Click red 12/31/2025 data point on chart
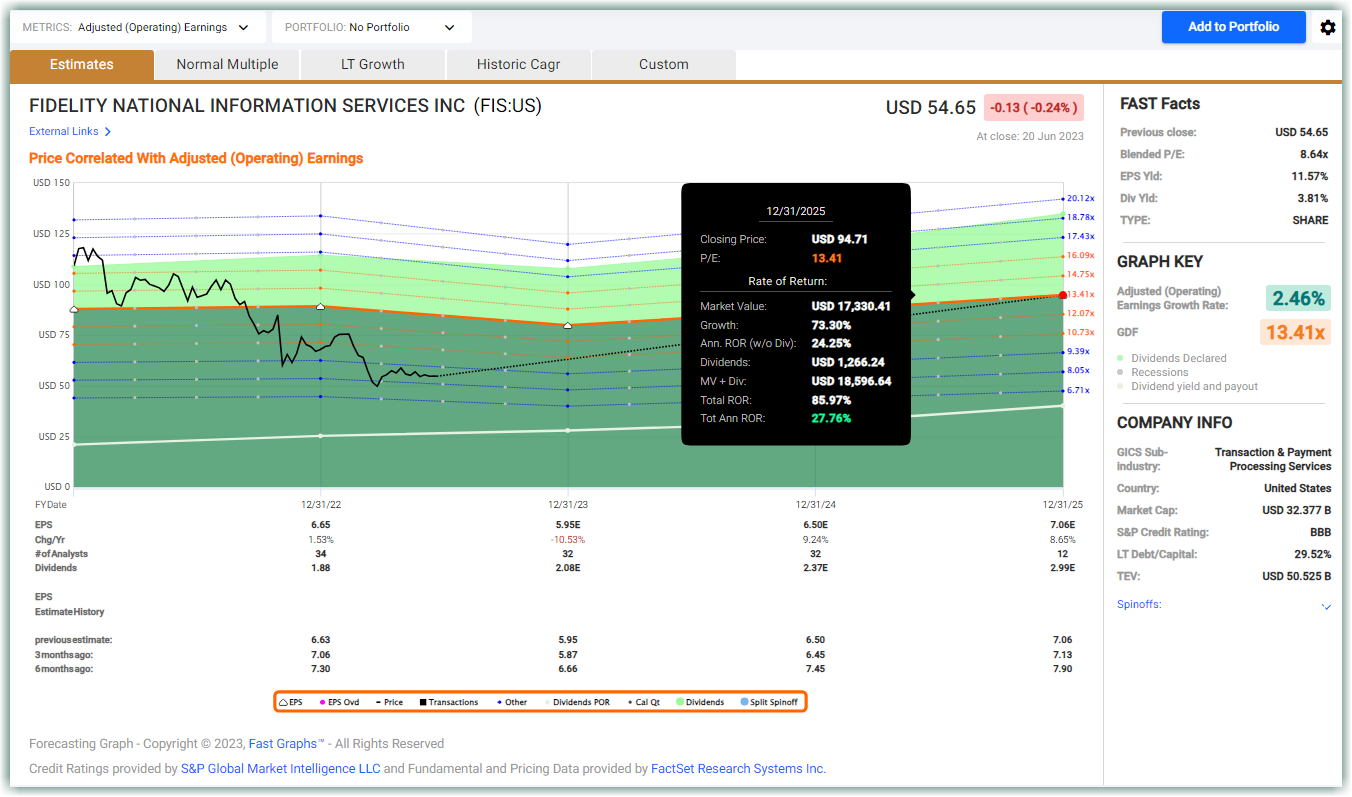 click(1063, 295)
